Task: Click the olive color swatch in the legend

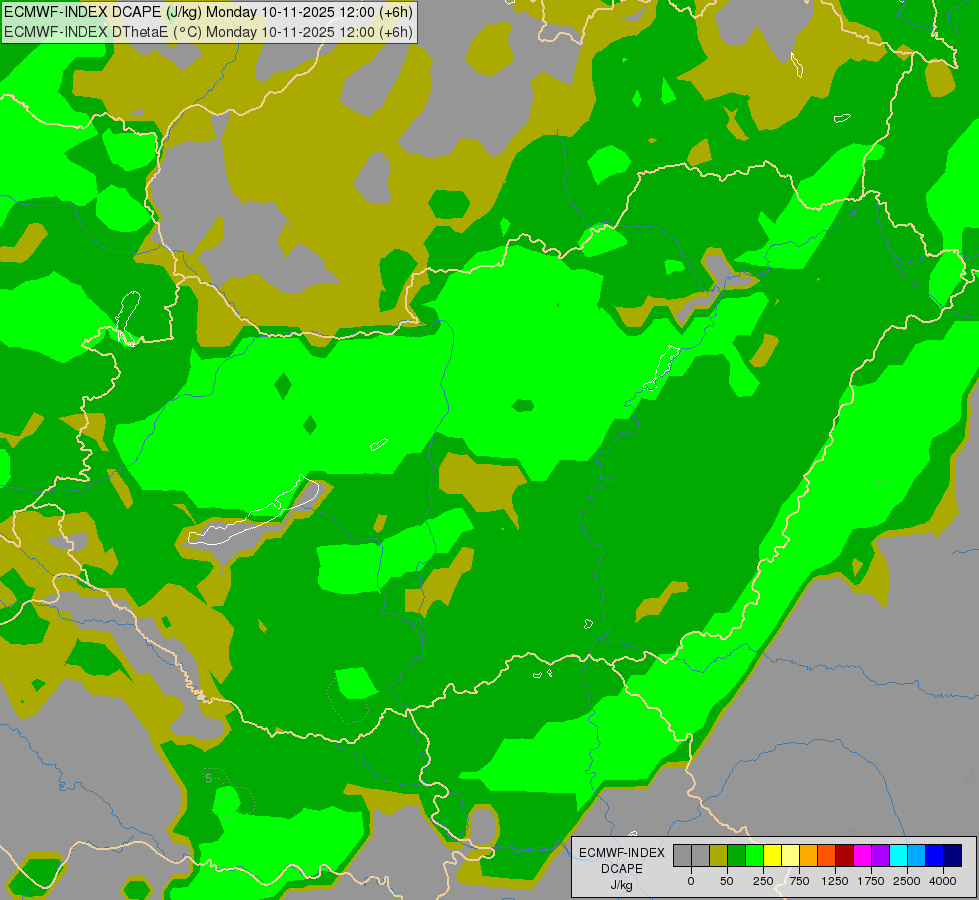Action: [x=718, y=855]
